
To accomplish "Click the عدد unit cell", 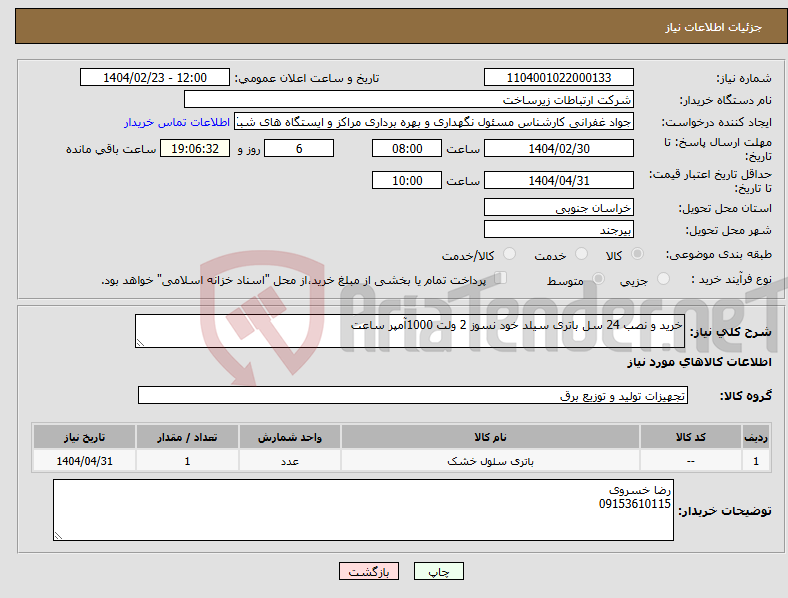I will point(290,461).
